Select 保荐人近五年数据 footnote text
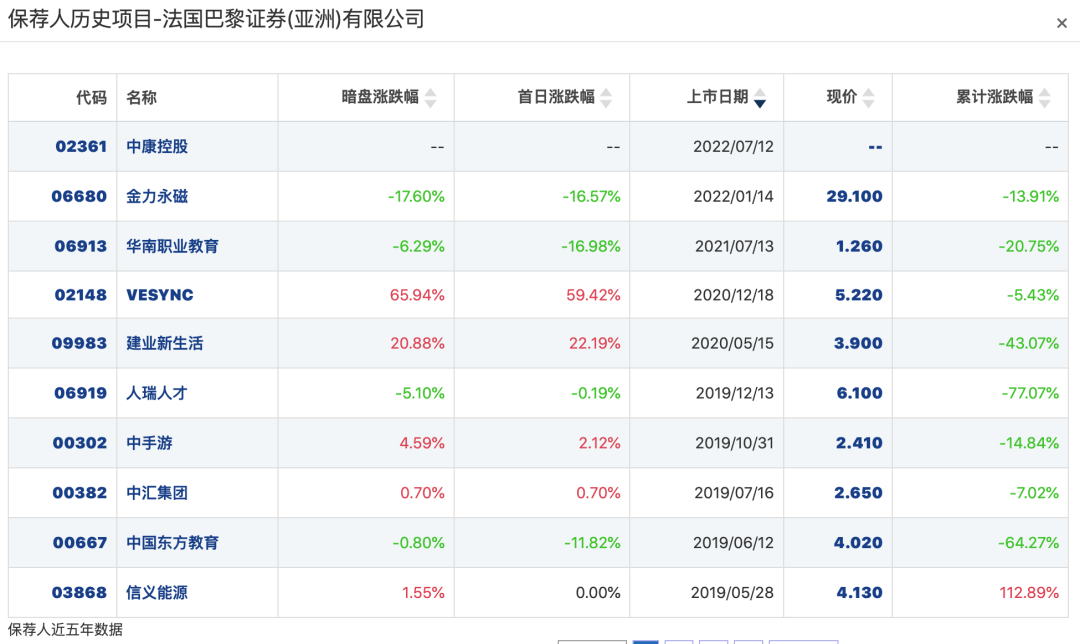This screenshot has height=644, width=1080. [x=65, y=630]
